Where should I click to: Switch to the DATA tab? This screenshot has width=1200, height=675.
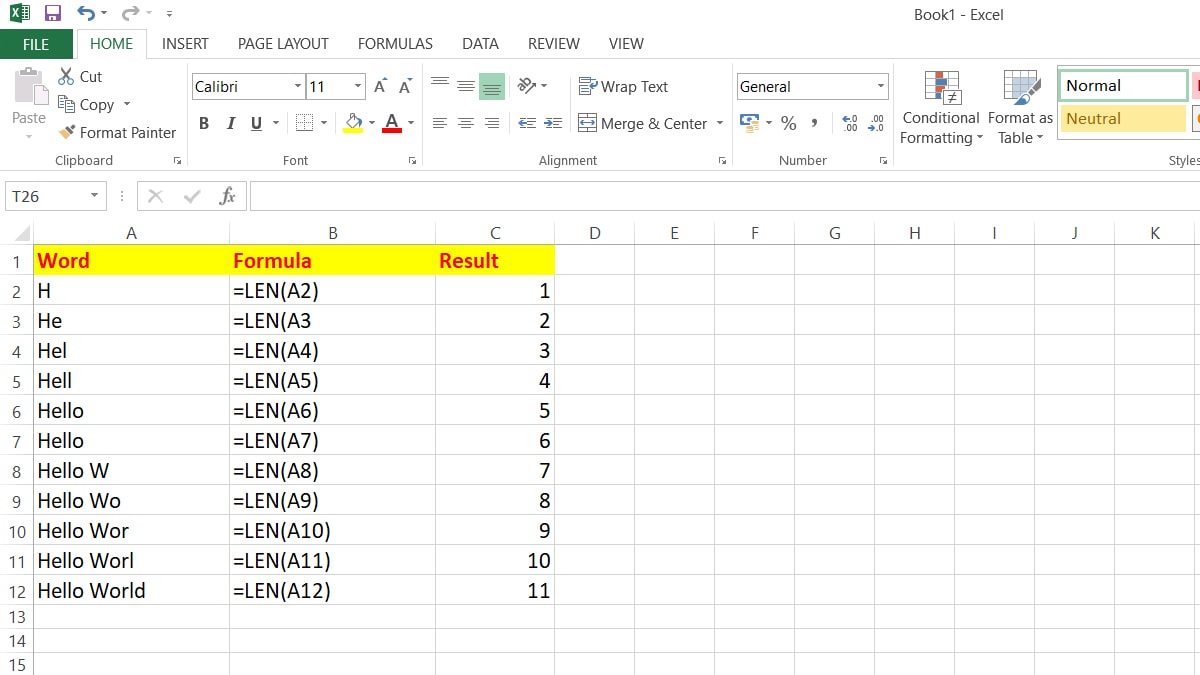(480, 44)
